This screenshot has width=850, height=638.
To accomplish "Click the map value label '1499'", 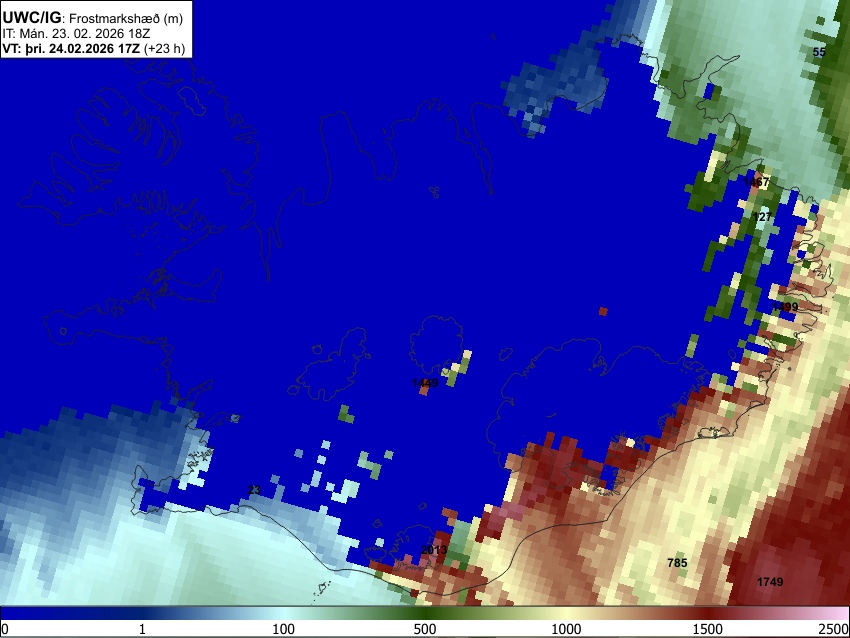I will [x=785, y=307].
